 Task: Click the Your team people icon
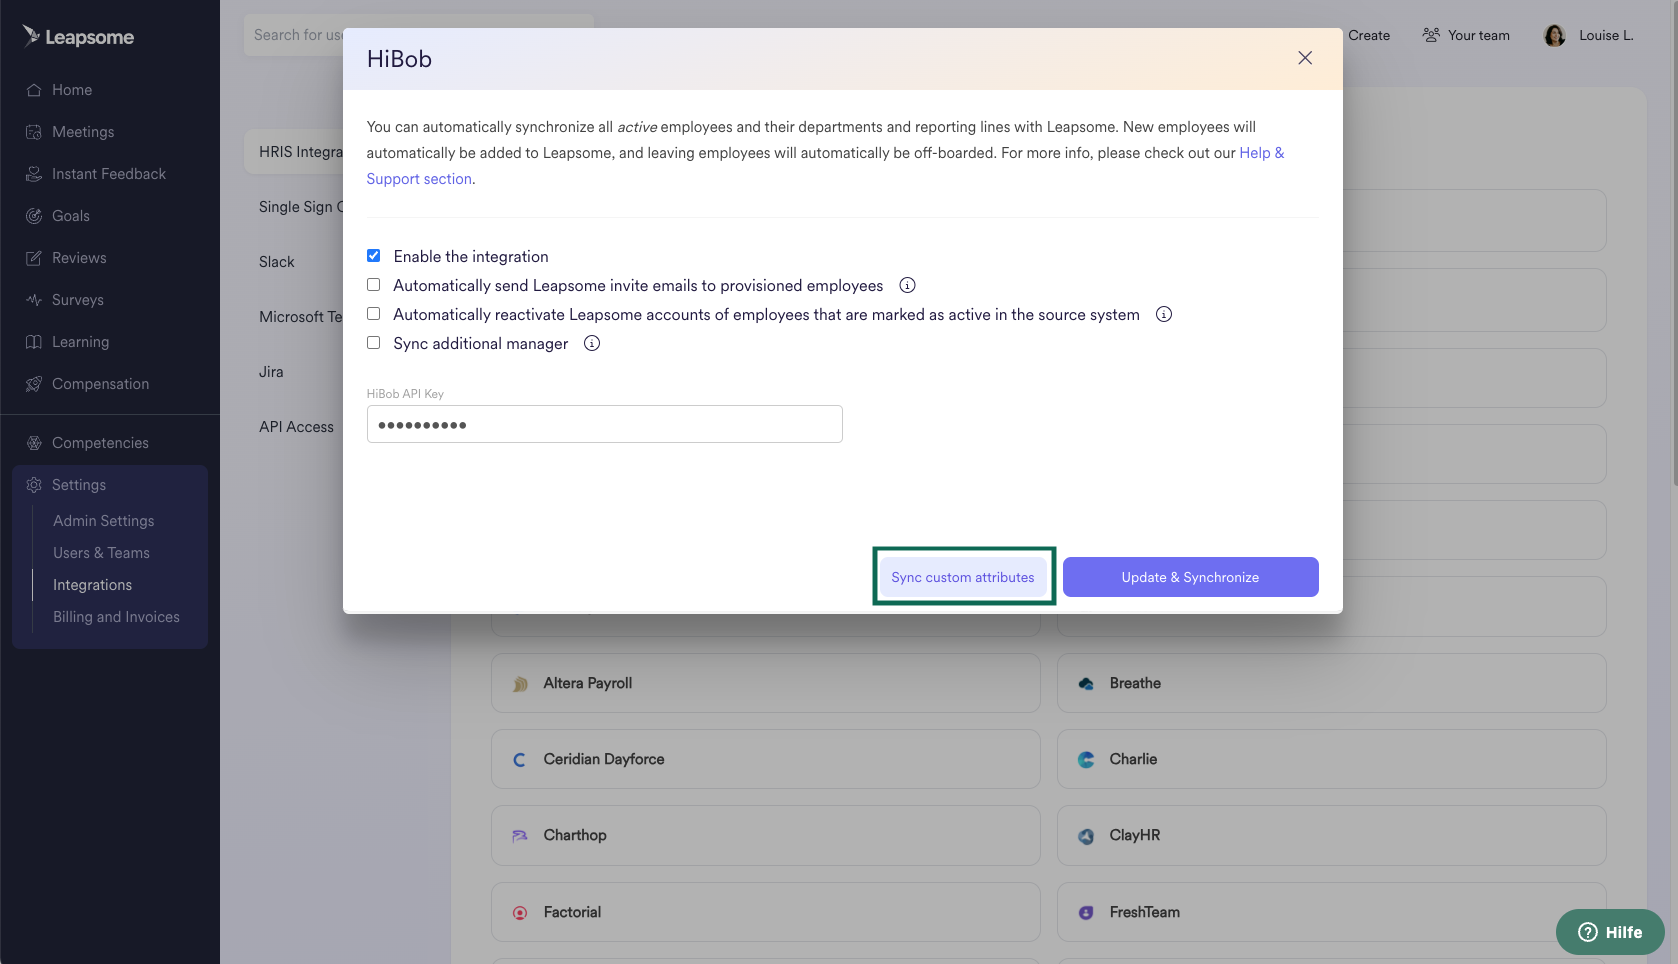(1431, 35)
